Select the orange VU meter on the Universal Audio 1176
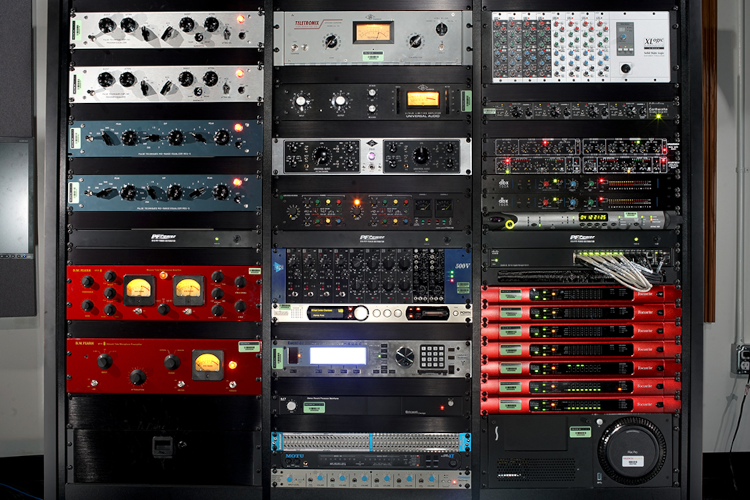The width and height of the screenshot is (750, 500). (422, 98)
